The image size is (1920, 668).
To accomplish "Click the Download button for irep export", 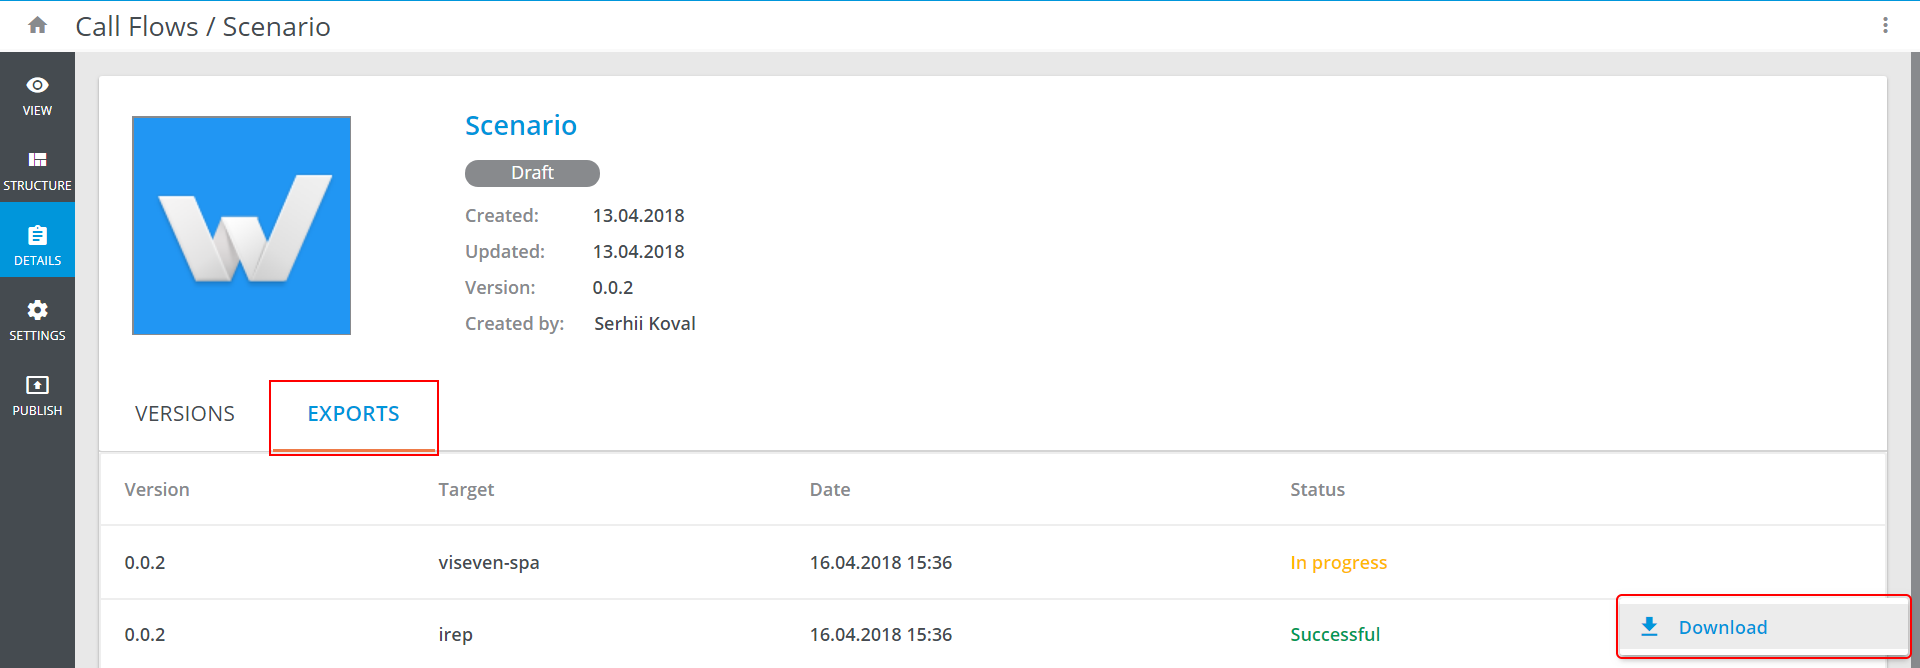I will tap(1722, 628).
